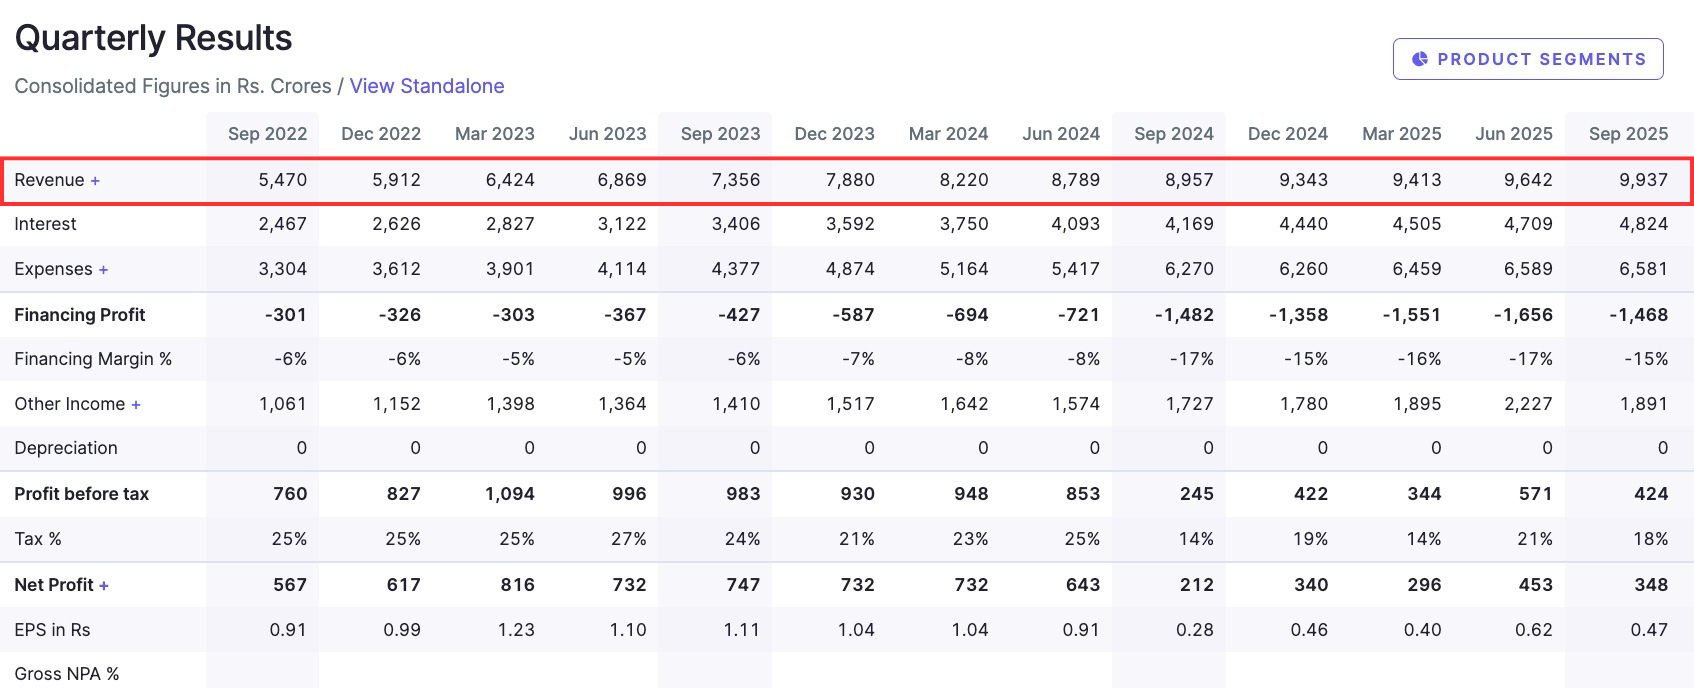Screen dimensions: 1694x688
Task: Expand the Net Profit details
Action: [x=107, y=585]
